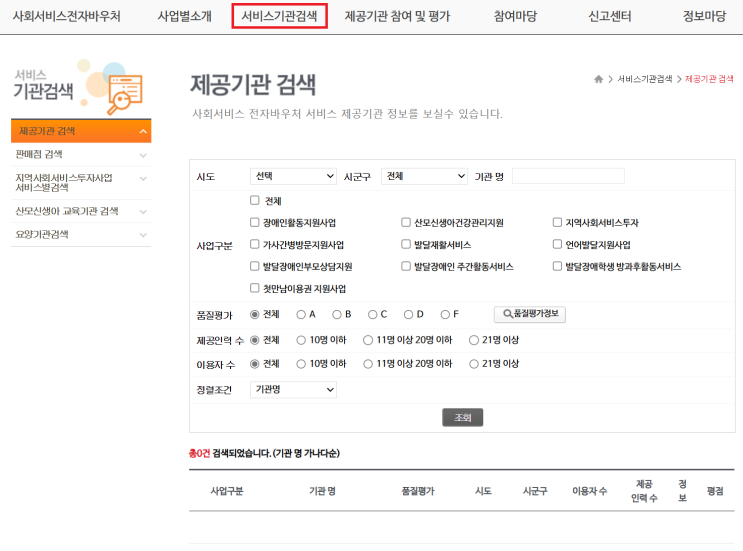743x551 pixels.
Task: Click the home icon in breadcrumb
Action: click(598, 79)
